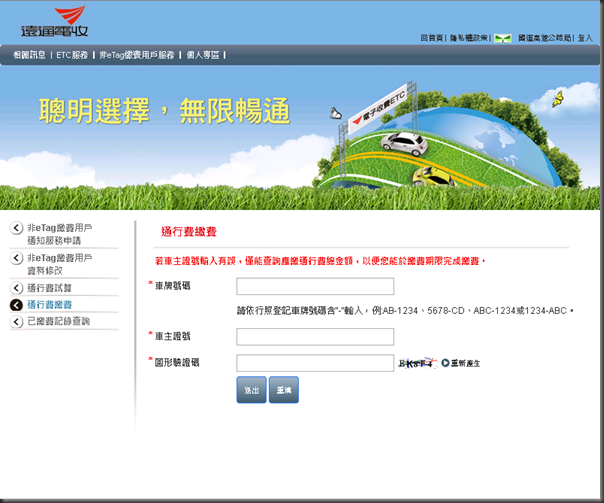Focus the 圖形驗證碼 input field

click(315, 363)
